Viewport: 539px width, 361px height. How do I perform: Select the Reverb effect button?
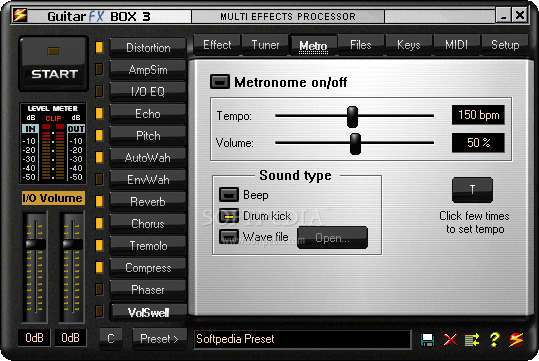tap(148, 201)
